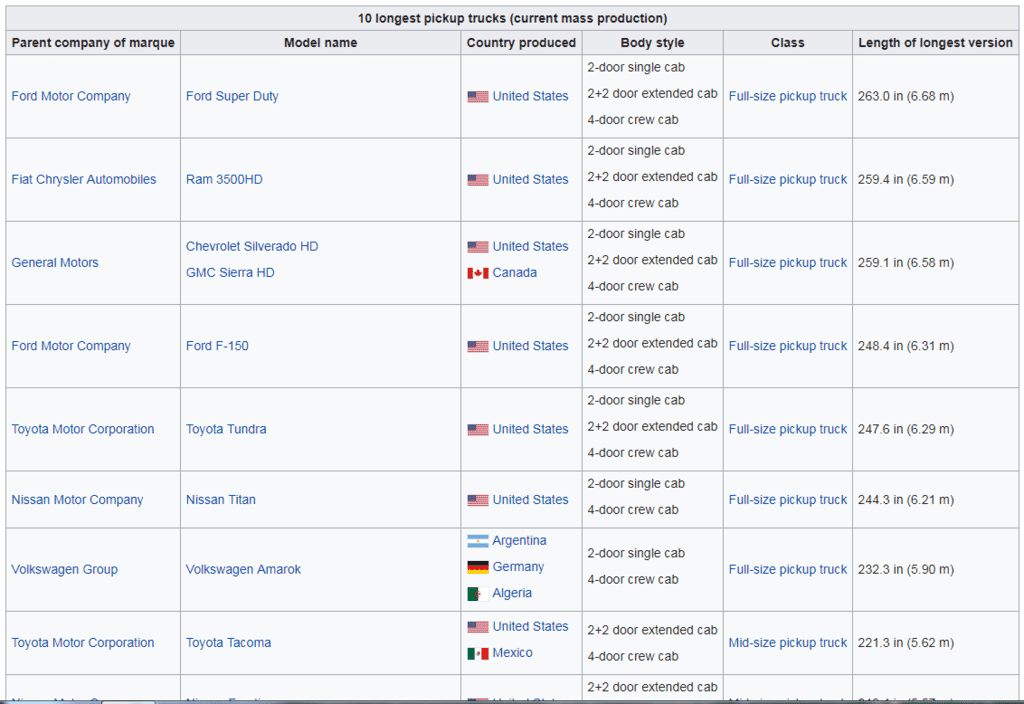Open the General Motors link
1024x704 pixels.
[x=55, y=262]
